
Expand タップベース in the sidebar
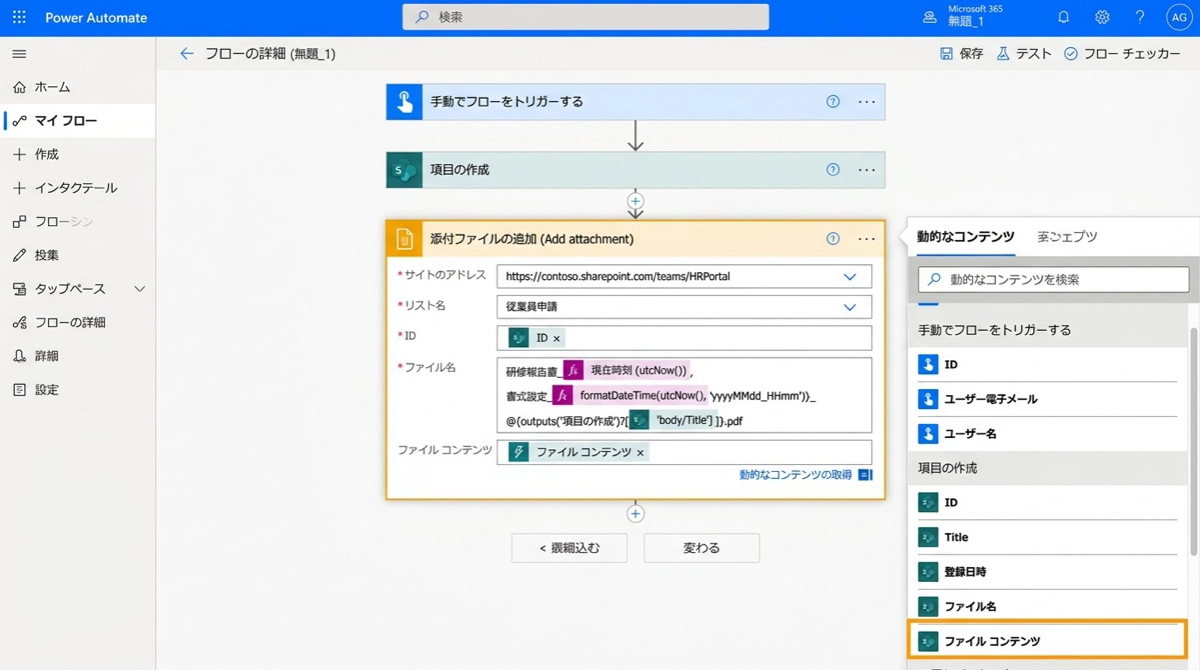click(x=139, y=289)
